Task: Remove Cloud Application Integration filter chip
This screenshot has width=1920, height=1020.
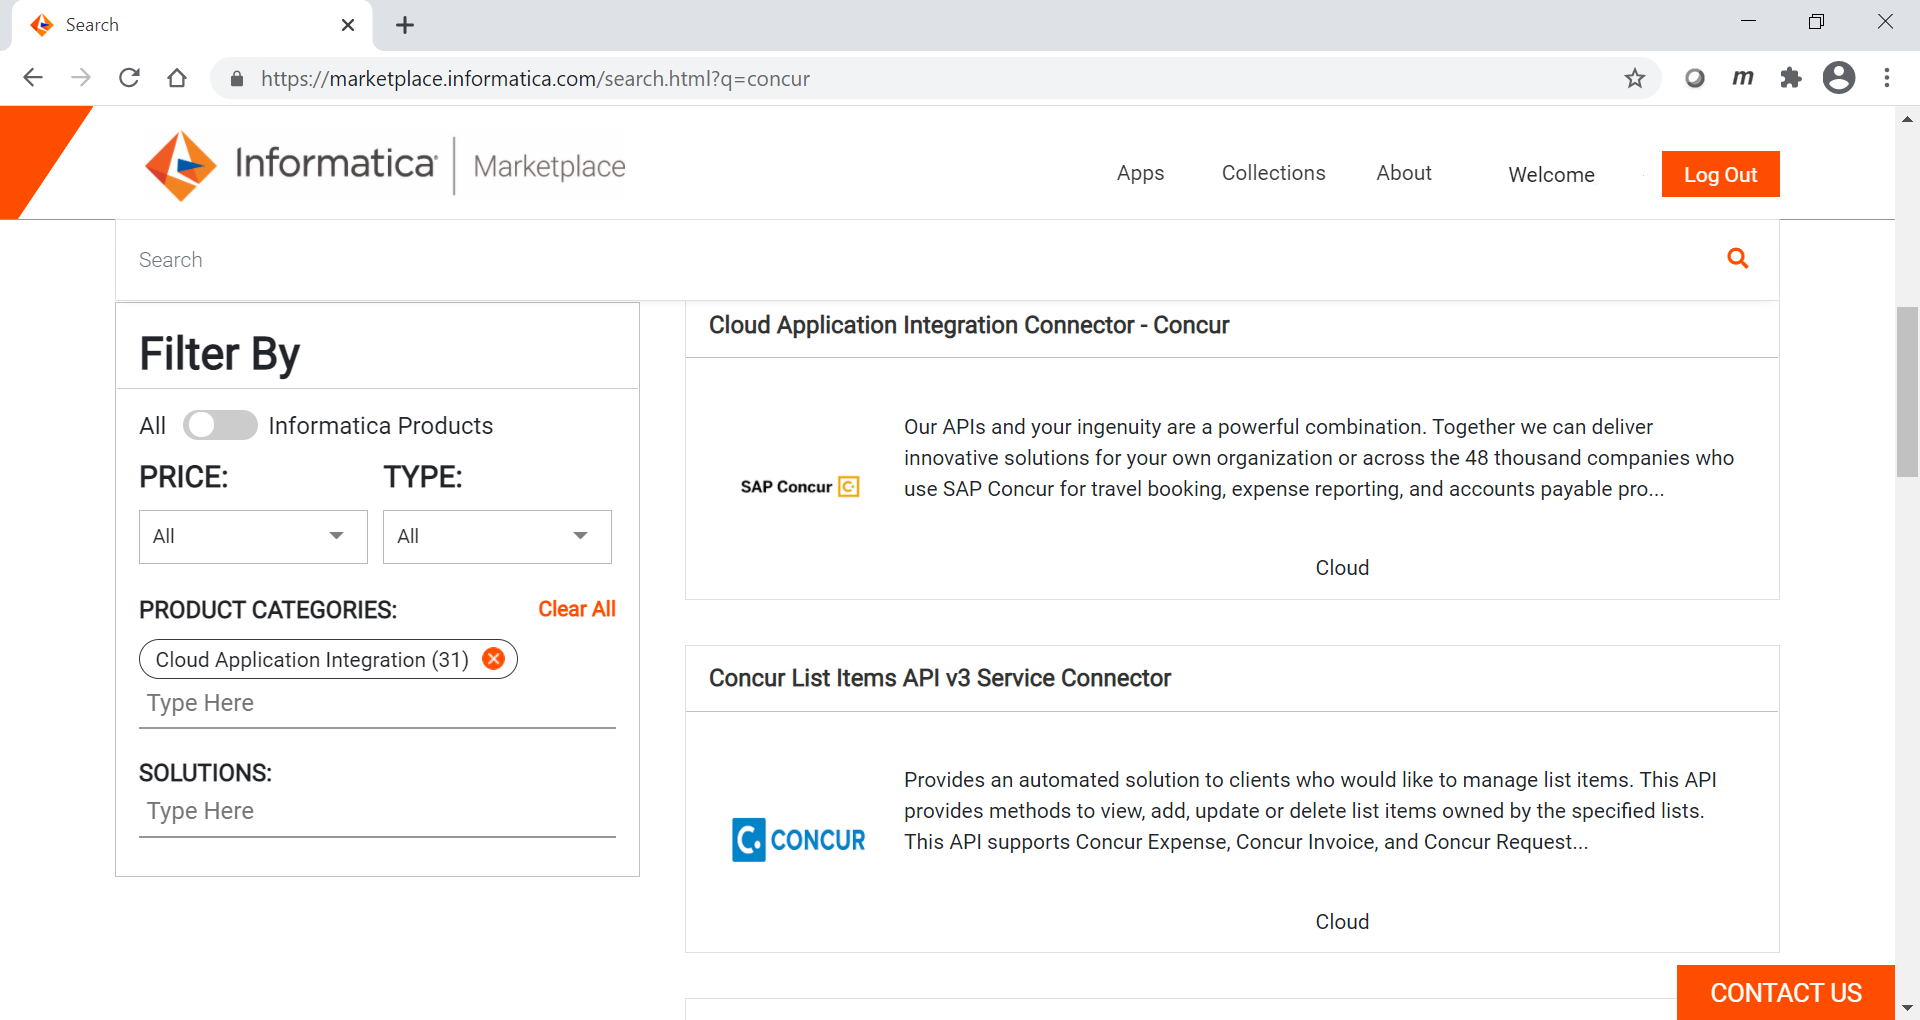Action: coord(493,658)
